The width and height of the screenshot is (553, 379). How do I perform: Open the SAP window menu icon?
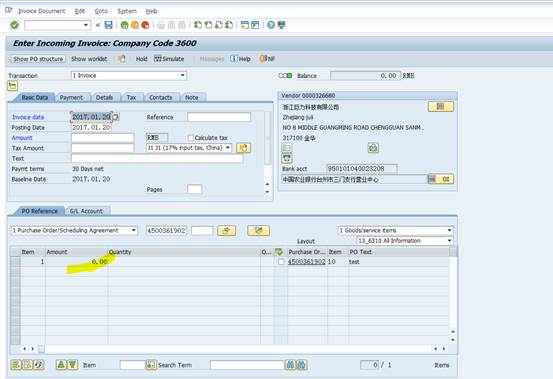point(9,10)
